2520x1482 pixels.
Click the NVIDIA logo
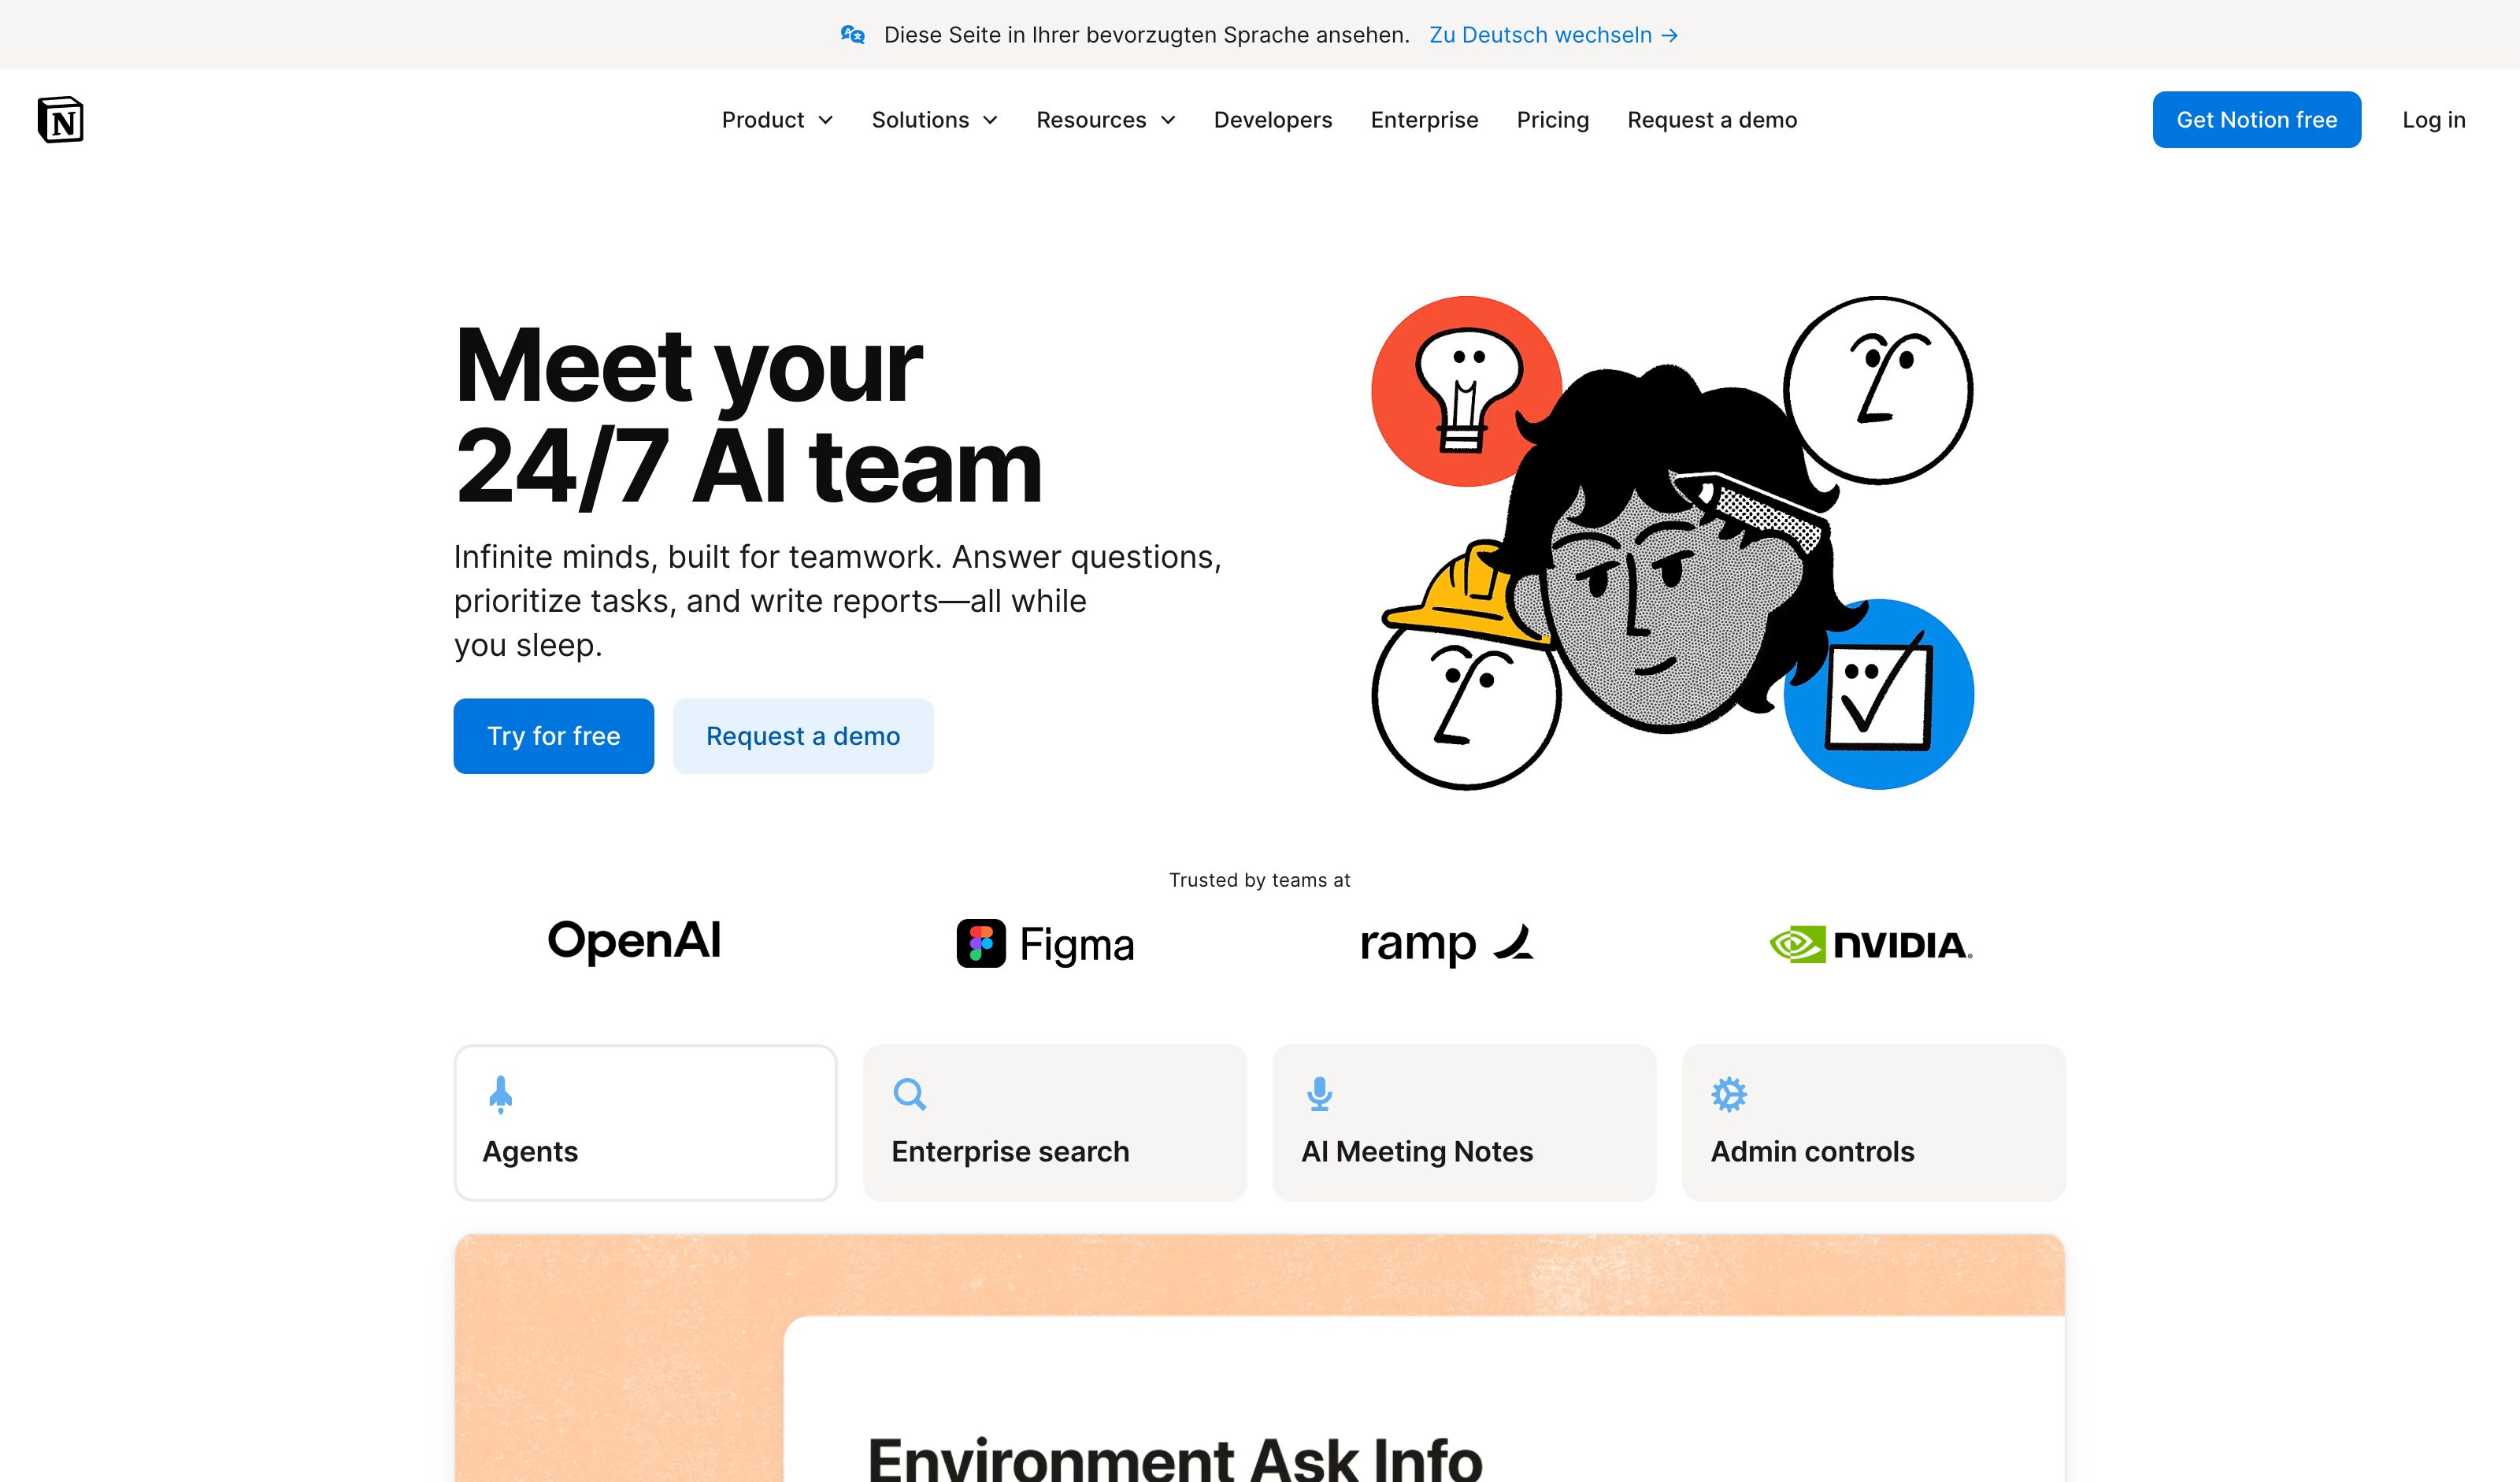tap(1871, 944)
